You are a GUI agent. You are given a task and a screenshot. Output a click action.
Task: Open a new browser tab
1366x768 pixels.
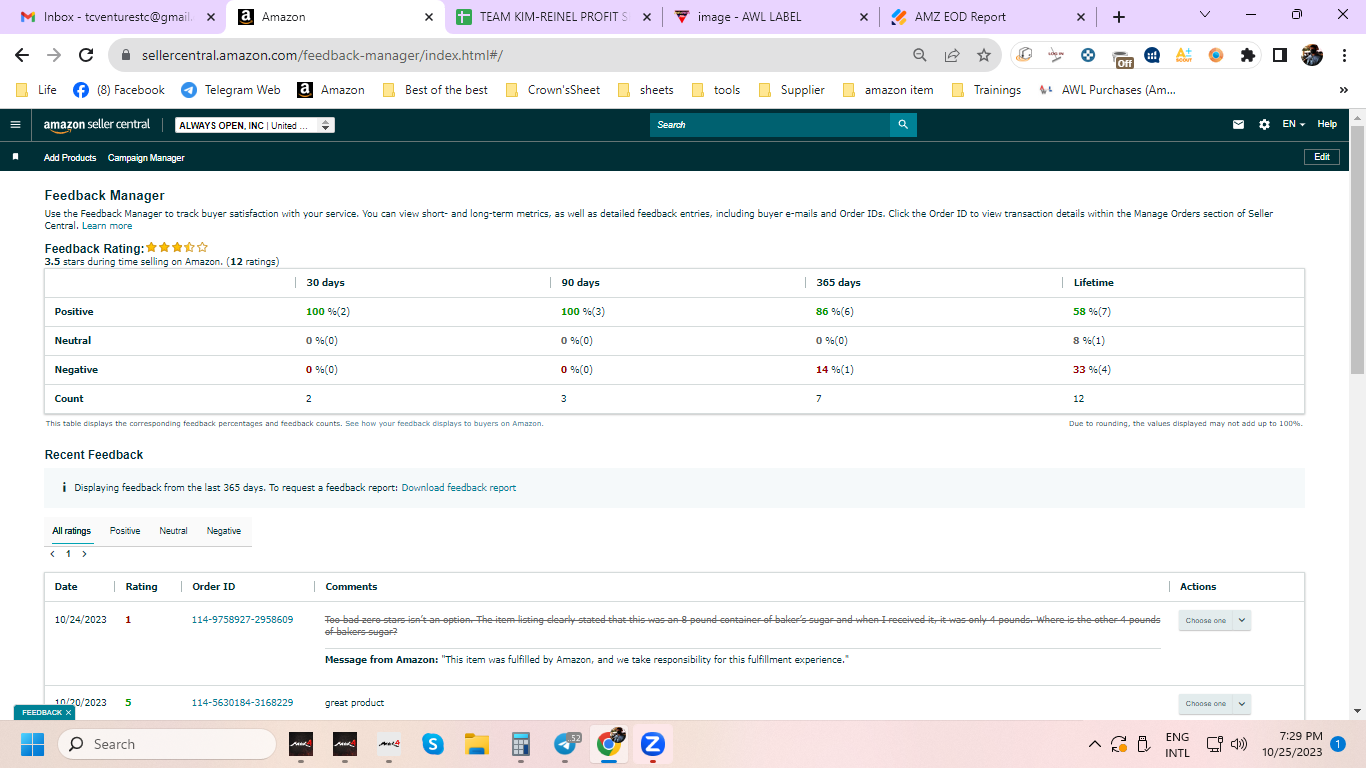pos(1118,17)
